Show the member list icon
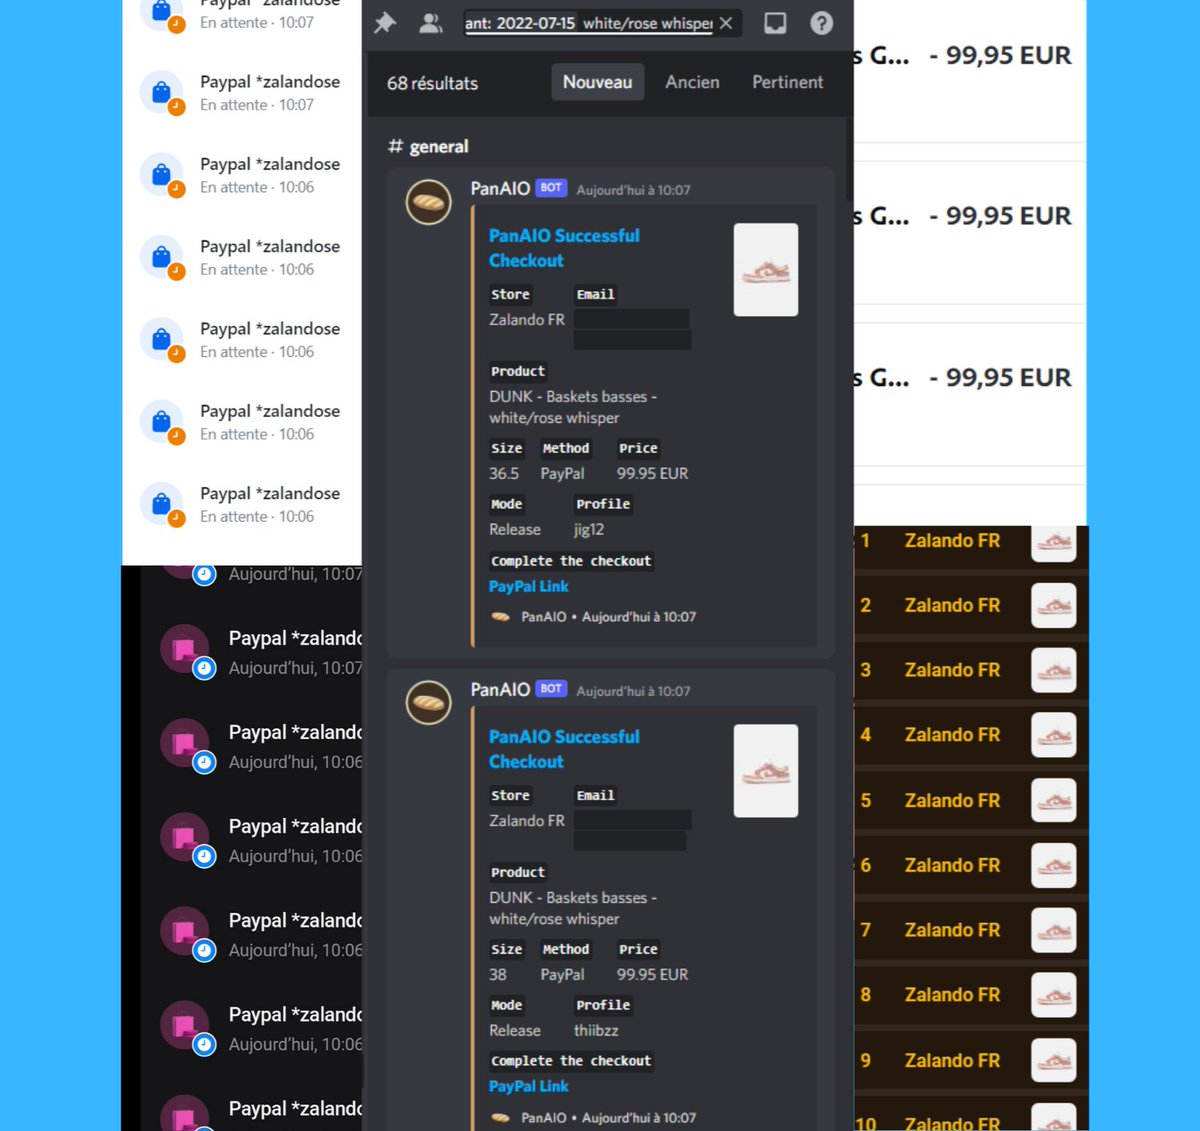1200x1131 pixels. (431, 23)
